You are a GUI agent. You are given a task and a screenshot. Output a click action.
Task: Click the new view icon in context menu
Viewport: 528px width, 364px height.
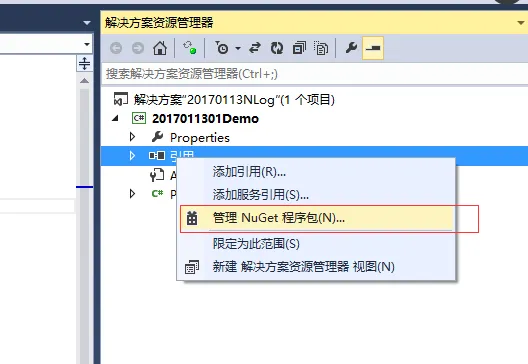[x=192, y=267]
